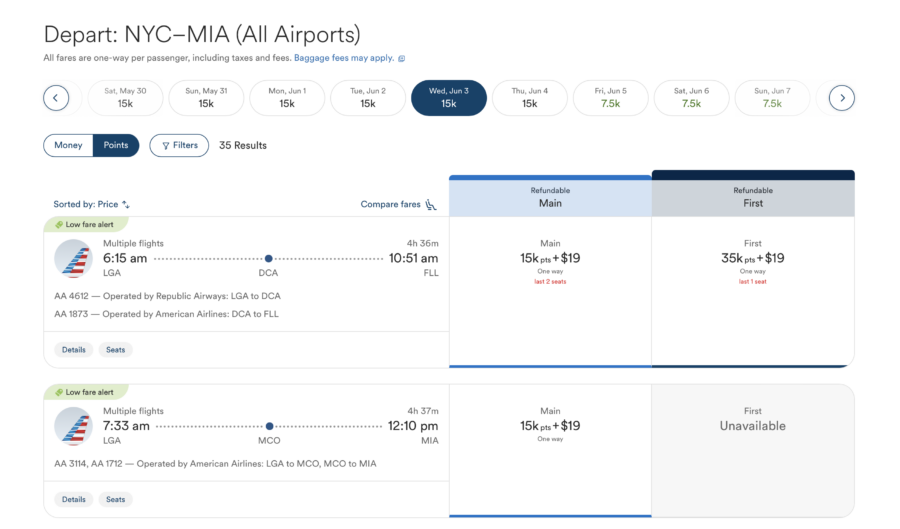The image size is (900, 529).
Task: Open Sorted by: Price options
Action: [x=91, y=205]
